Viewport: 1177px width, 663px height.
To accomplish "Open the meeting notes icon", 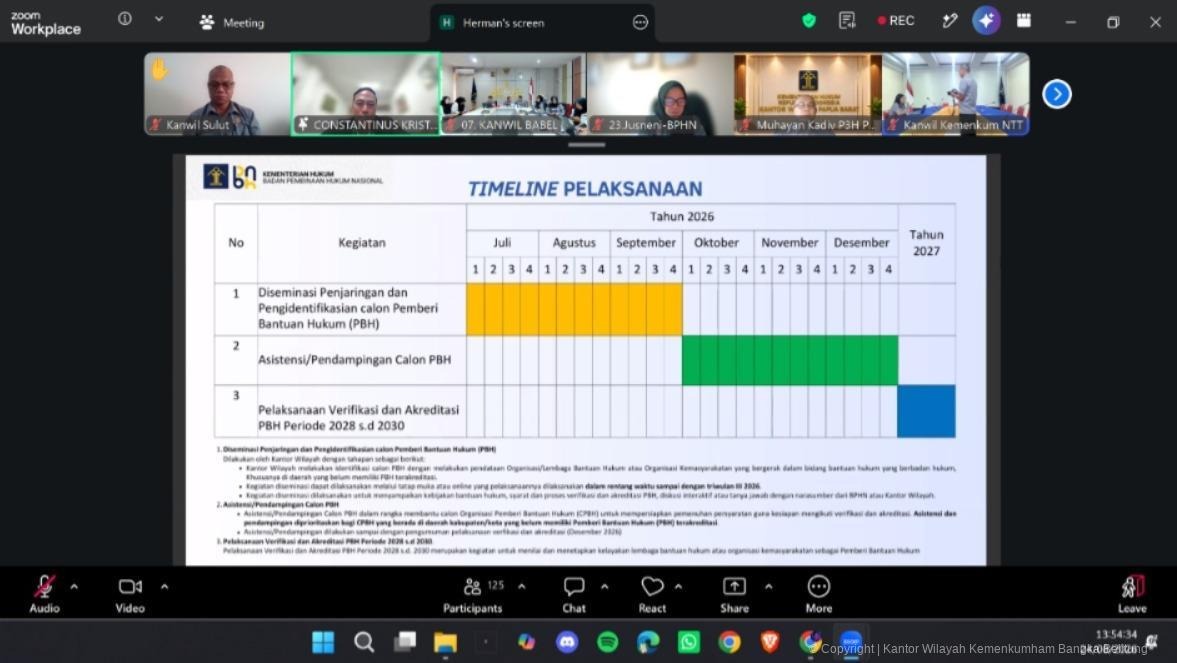I will 847,21.
